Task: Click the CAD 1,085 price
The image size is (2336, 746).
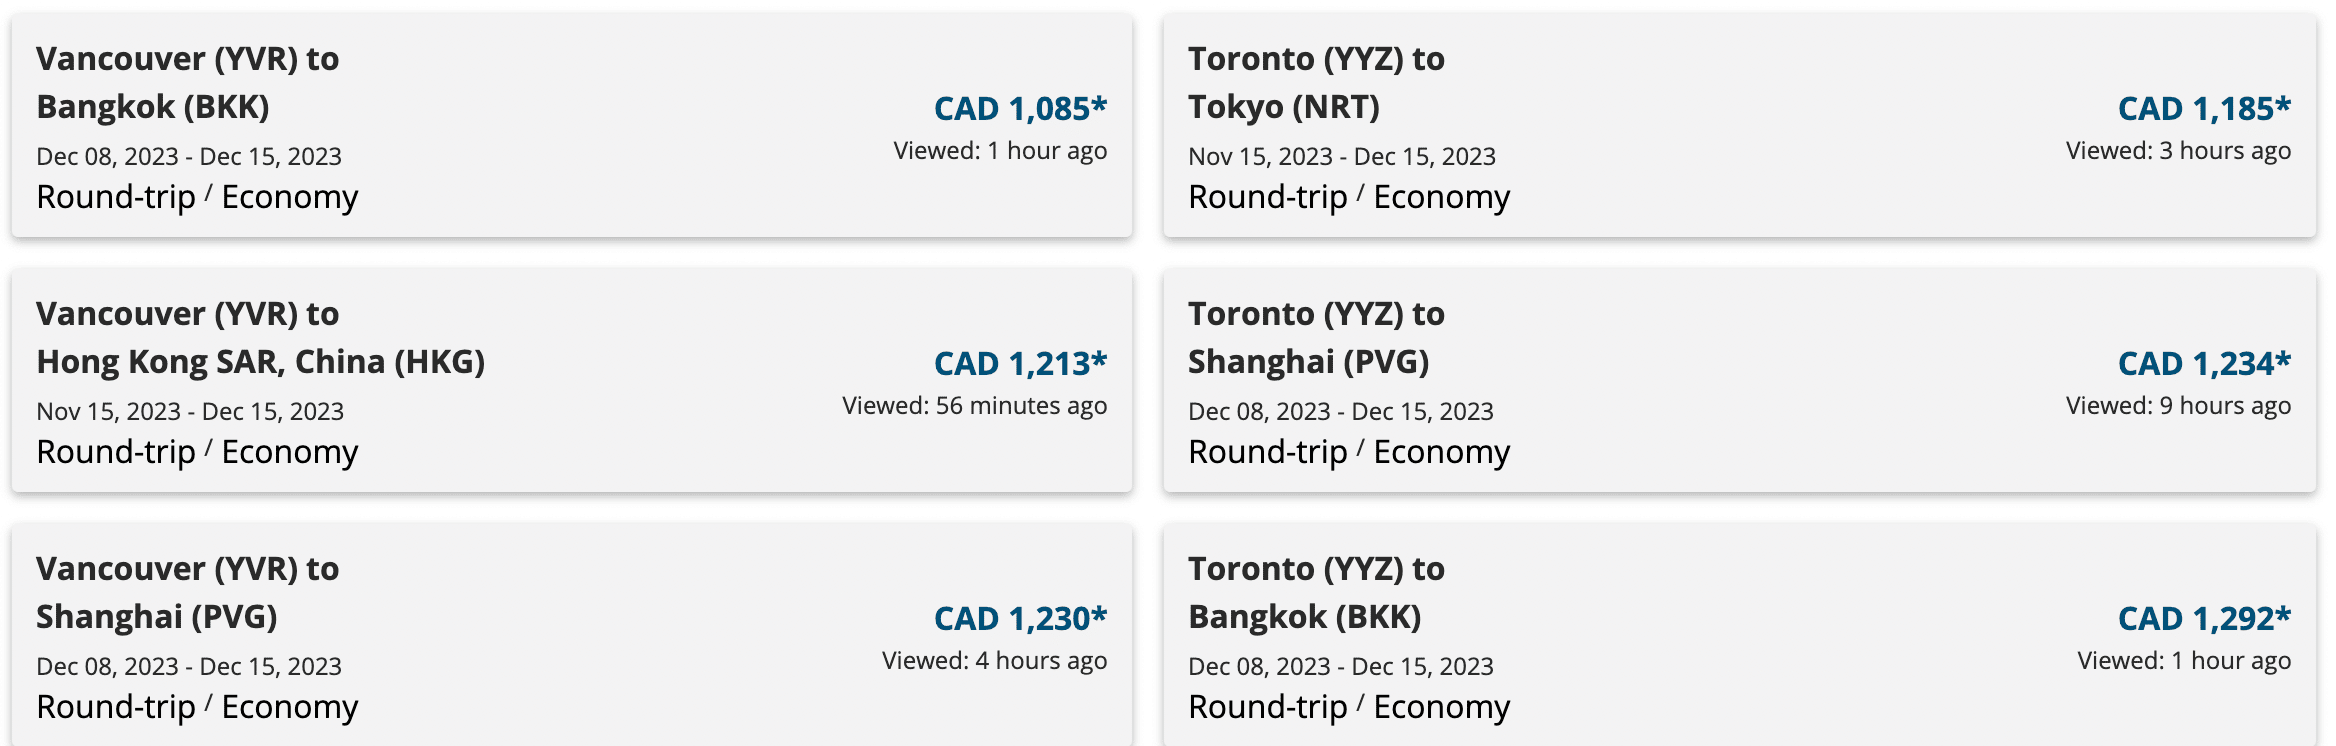Action: point(1020,108)
